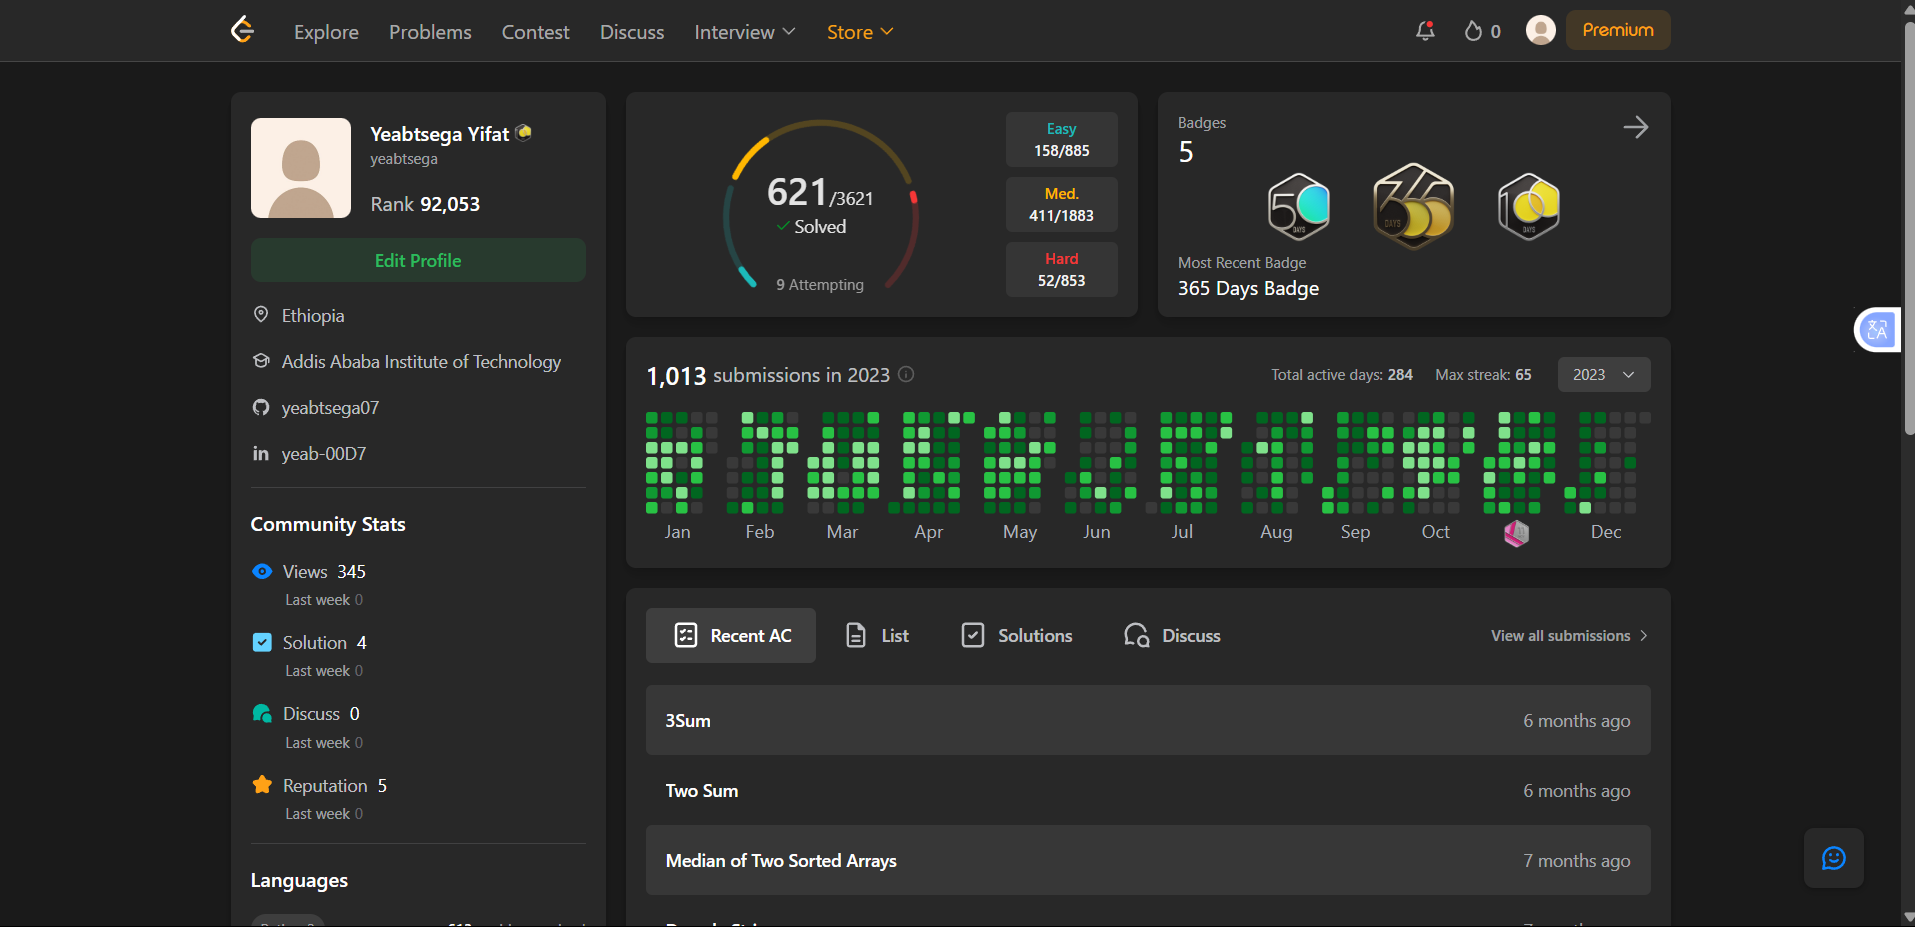The width and height of the screenshot is (1915, 927).
Task: Click the Easy 158/885 difficulty box
Action: (x=1061, y=140)
